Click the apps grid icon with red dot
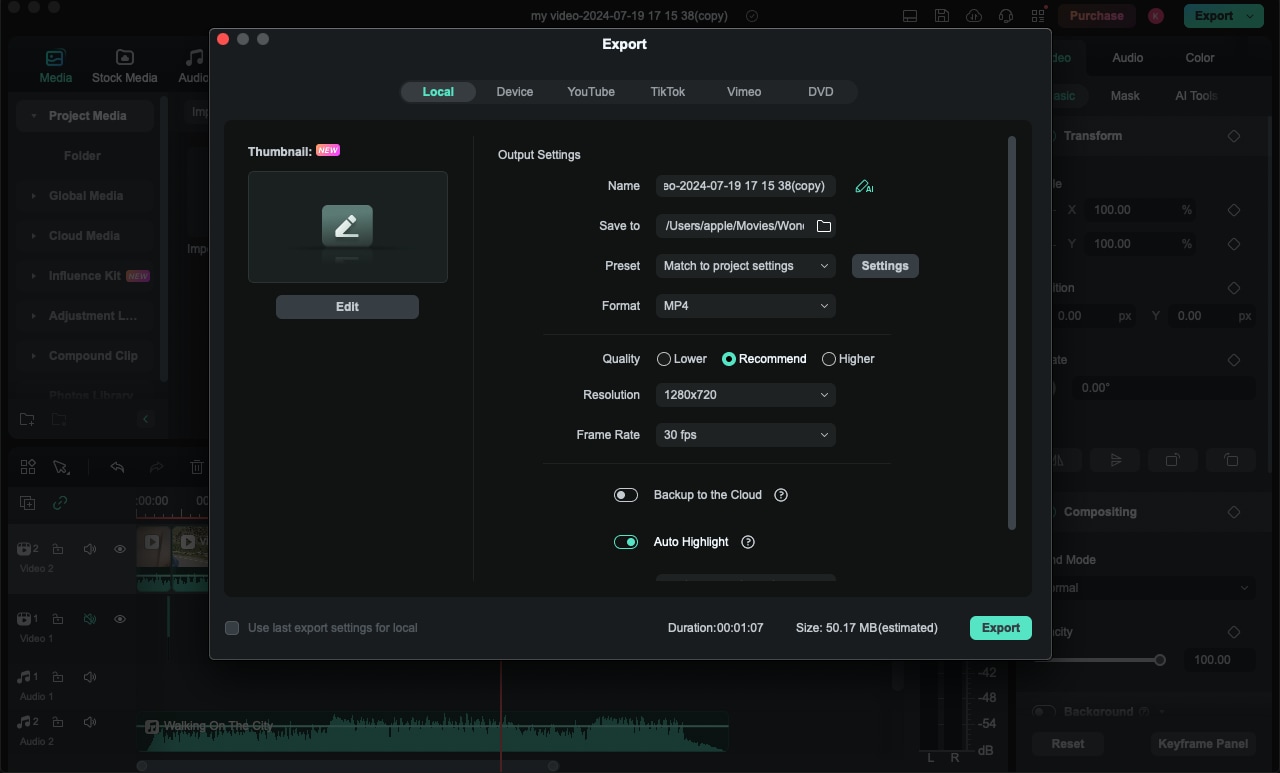 [1039, 16]
